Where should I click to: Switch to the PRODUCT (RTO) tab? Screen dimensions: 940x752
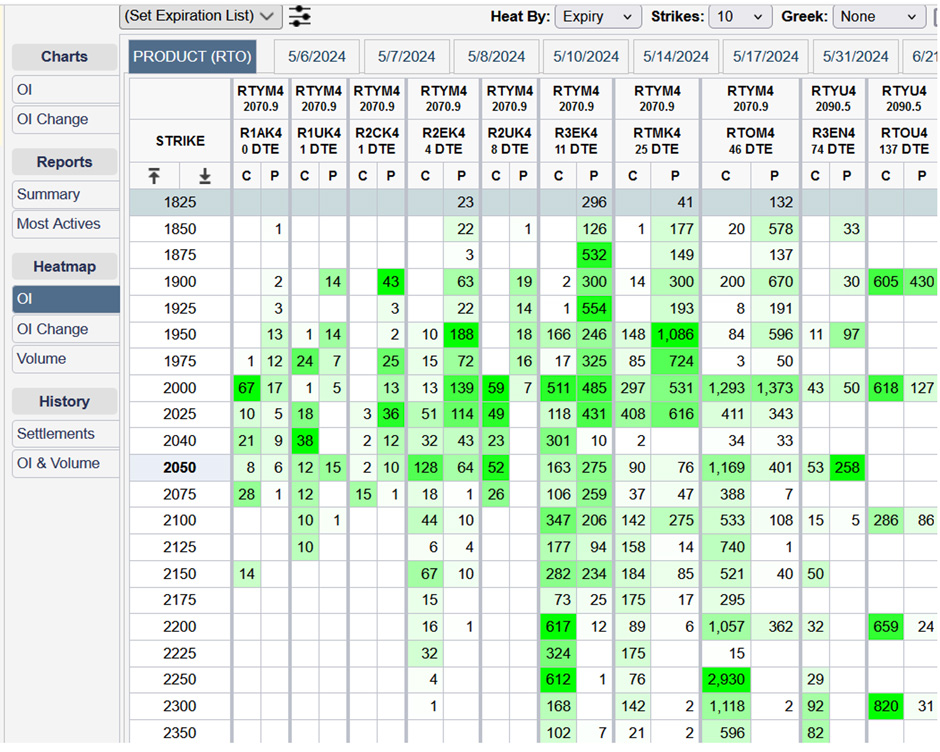pyautogui.click(x=192, y=57)
